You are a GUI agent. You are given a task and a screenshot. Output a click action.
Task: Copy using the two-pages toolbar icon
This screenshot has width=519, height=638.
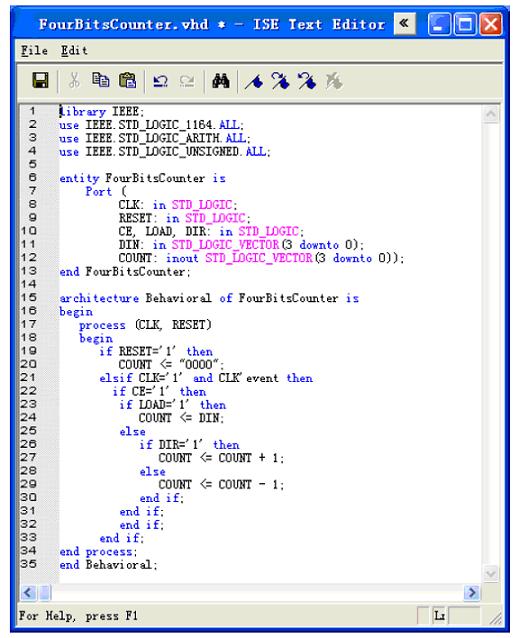(100, 80)
